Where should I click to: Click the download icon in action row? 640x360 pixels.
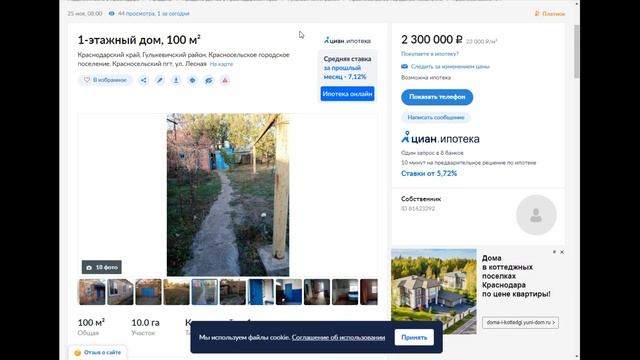tap(176, 80)
